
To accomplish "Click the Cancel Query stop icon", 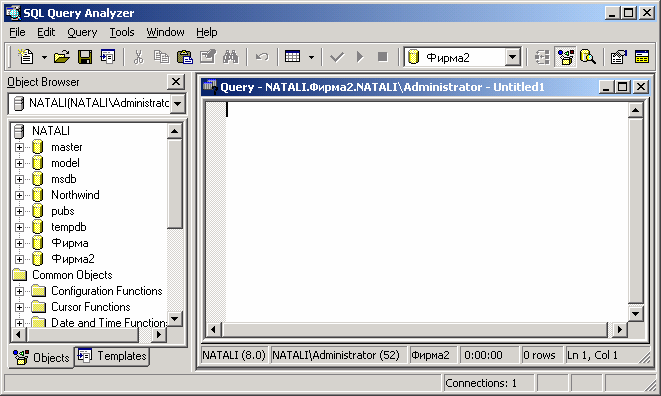I will coord(382,57).
